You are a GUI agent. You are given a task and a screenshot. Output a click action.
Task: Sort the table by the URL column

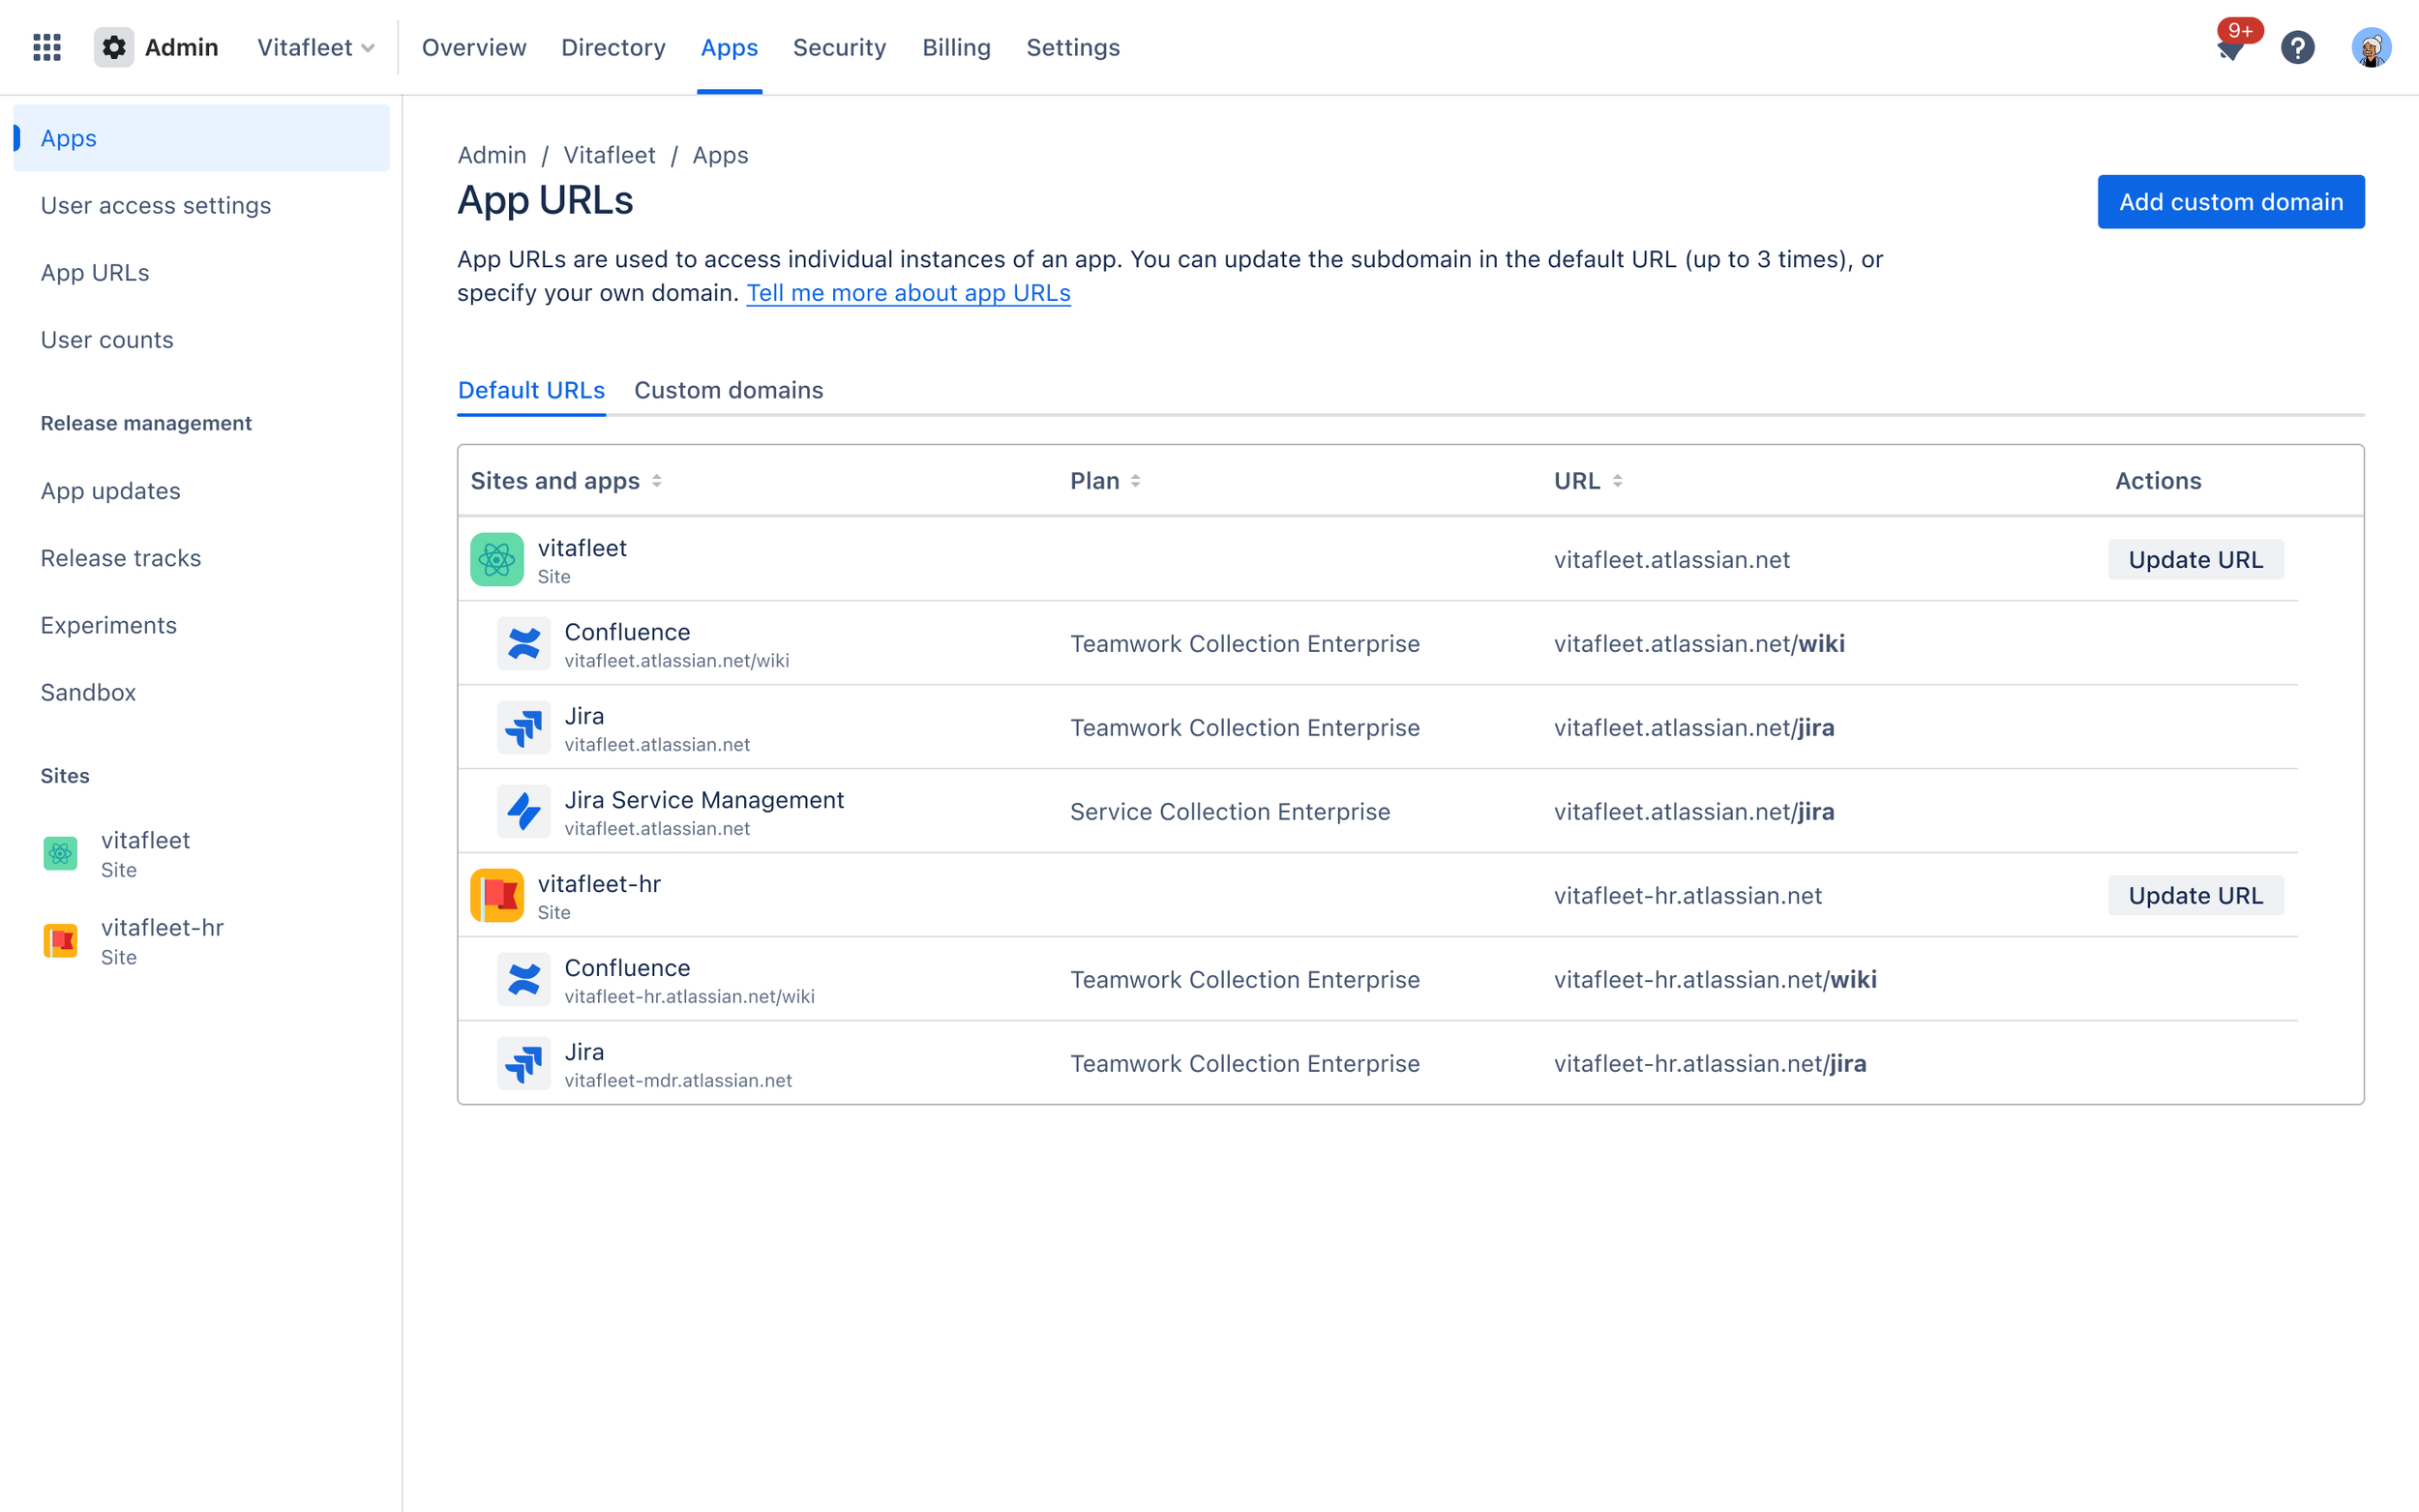pyautogui.click(x=1588, y=481)
